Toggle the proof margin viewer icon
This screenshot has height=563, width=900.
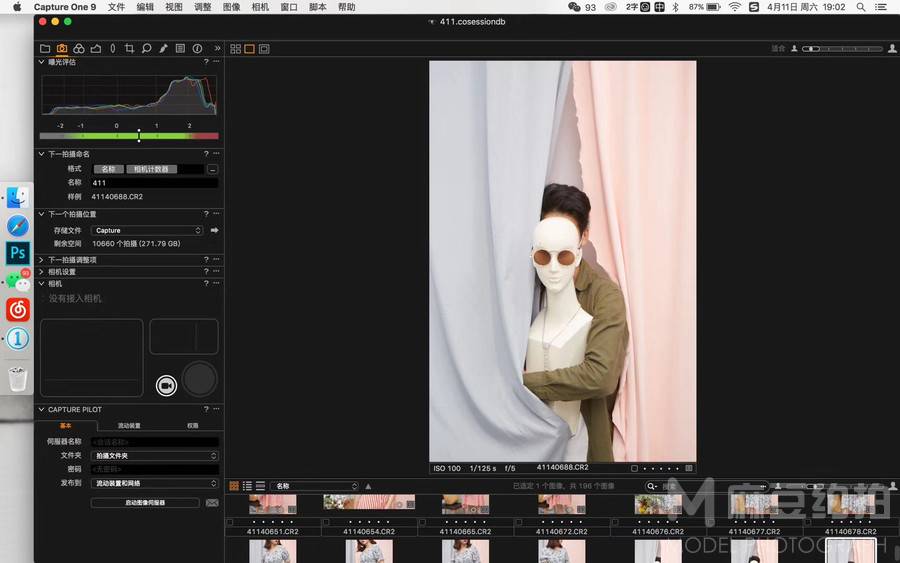264,49
